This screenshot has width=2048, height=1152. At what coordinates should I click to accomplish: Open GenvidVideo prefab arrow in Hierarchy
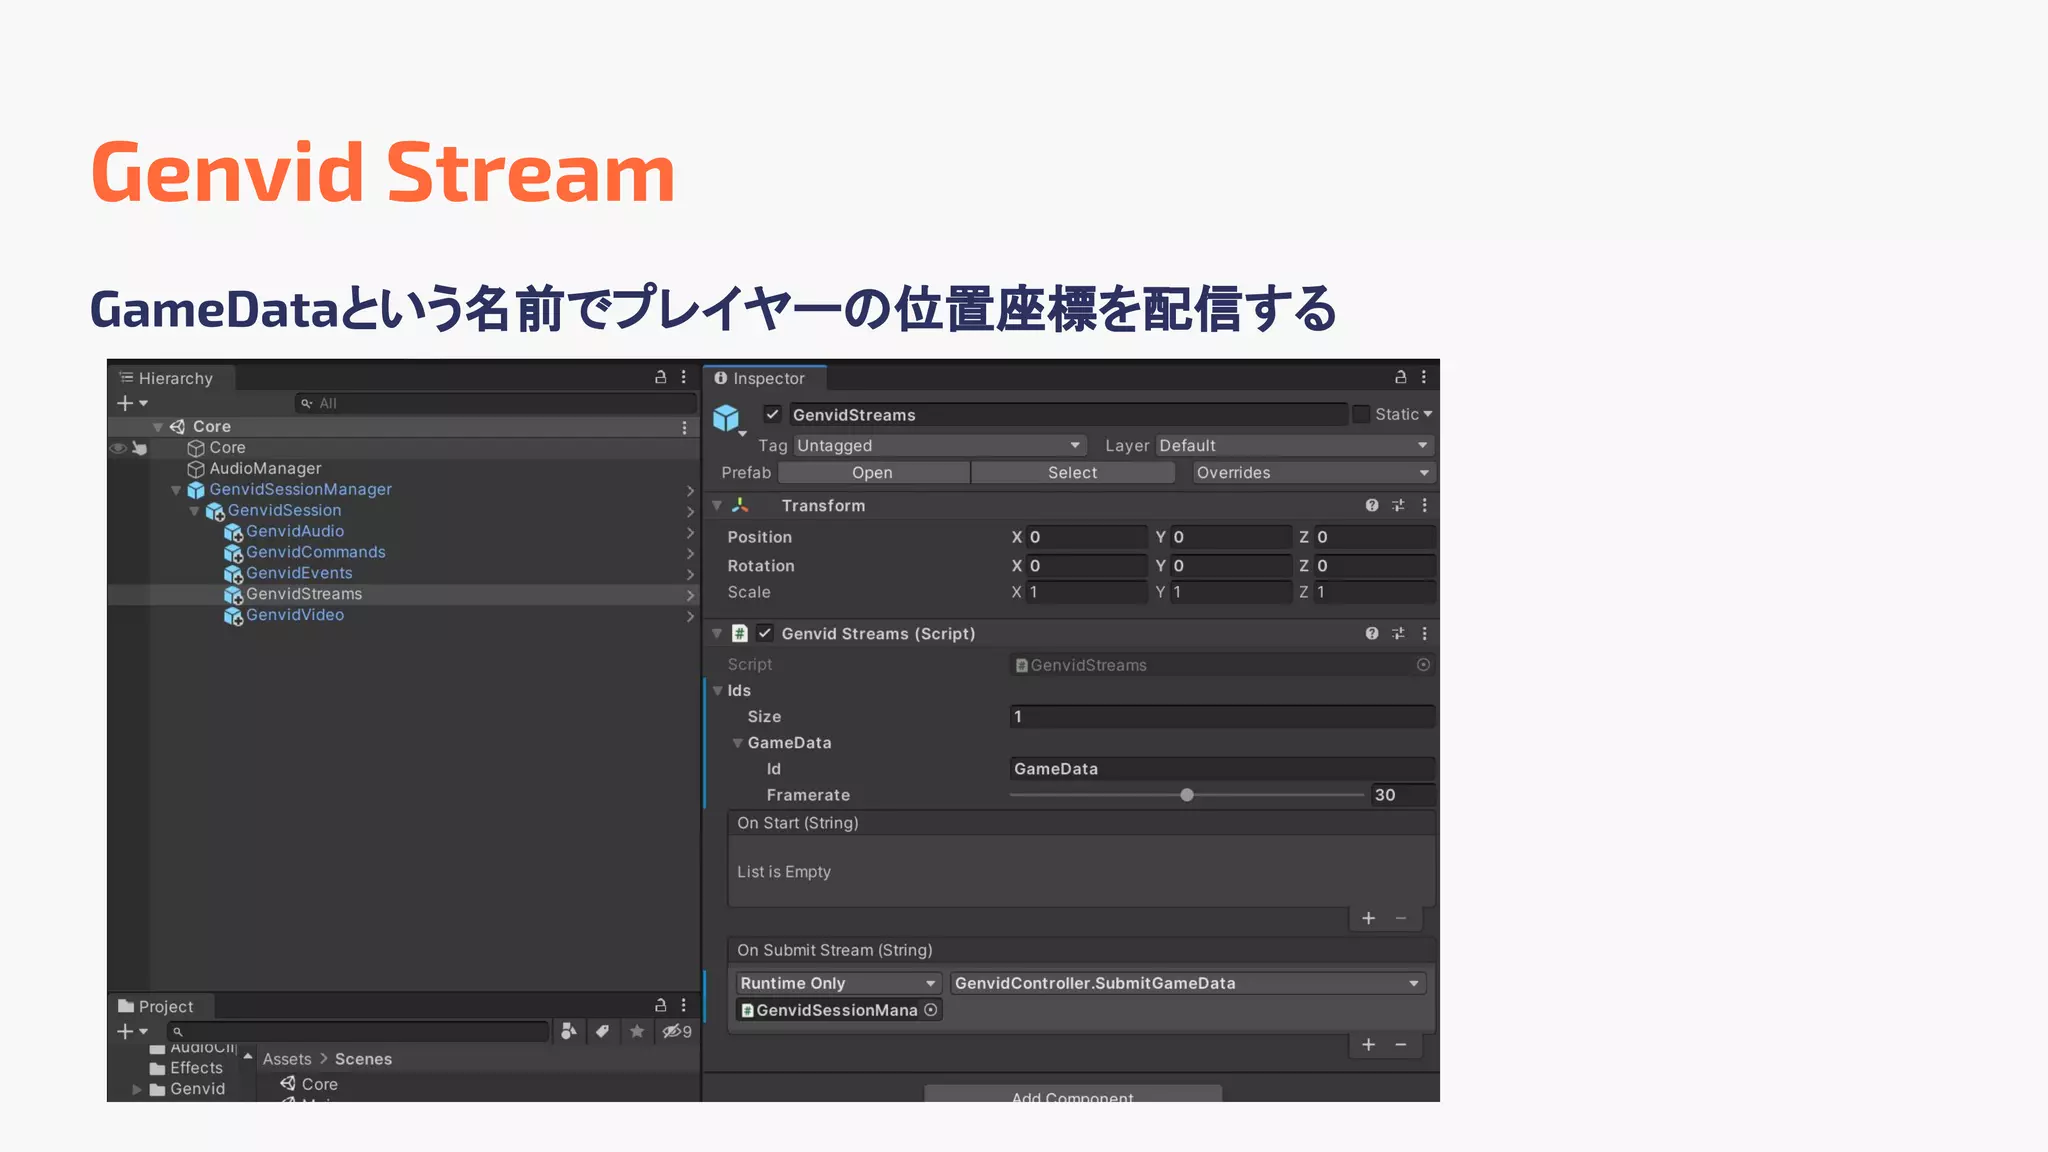[690, 616]
